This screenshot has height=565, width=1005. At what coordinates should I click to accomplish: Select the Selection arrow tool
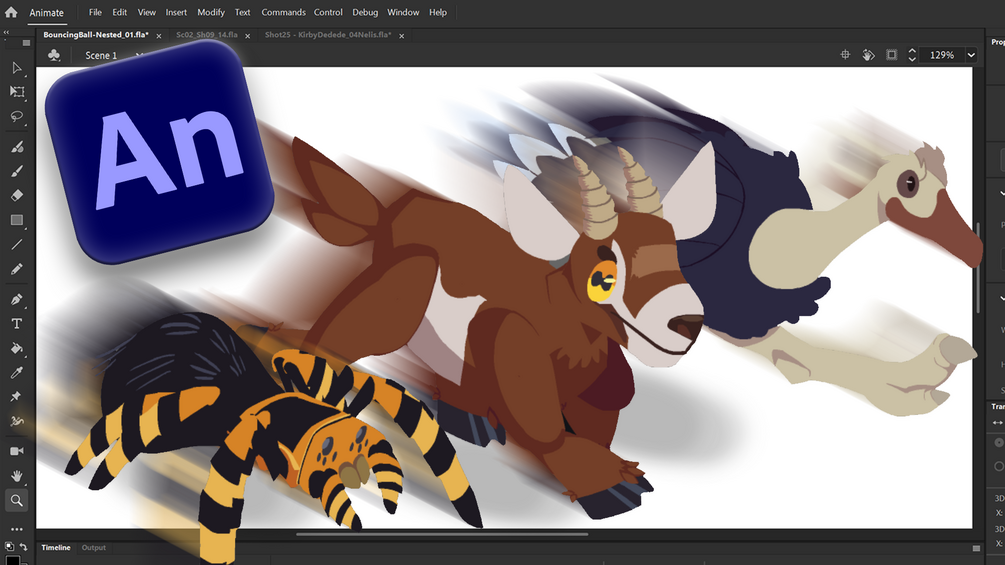pos(17,67)
